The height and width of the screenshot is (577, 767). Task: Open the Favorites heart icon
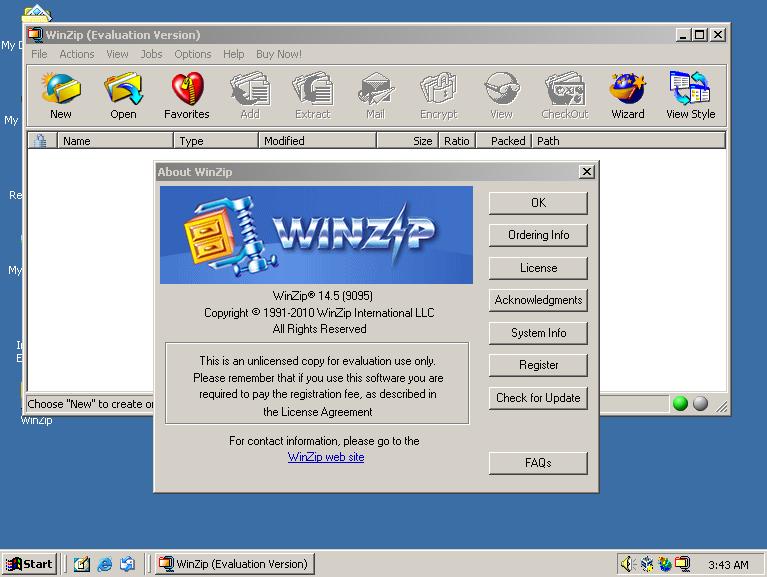coord(187,95)
